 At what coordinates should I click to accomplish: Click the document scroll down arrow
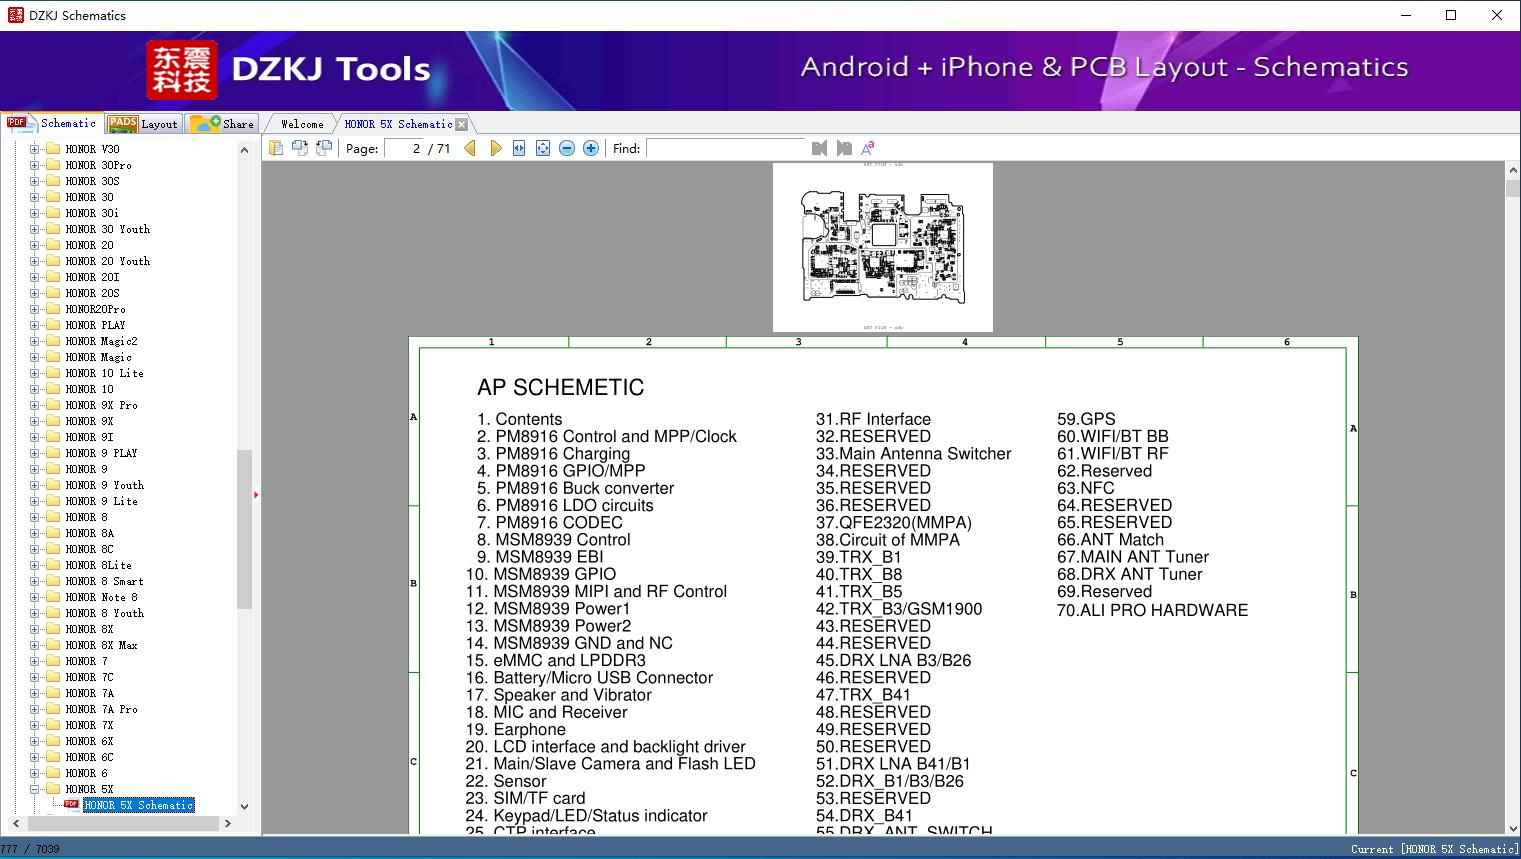[x=1512, y=826]
